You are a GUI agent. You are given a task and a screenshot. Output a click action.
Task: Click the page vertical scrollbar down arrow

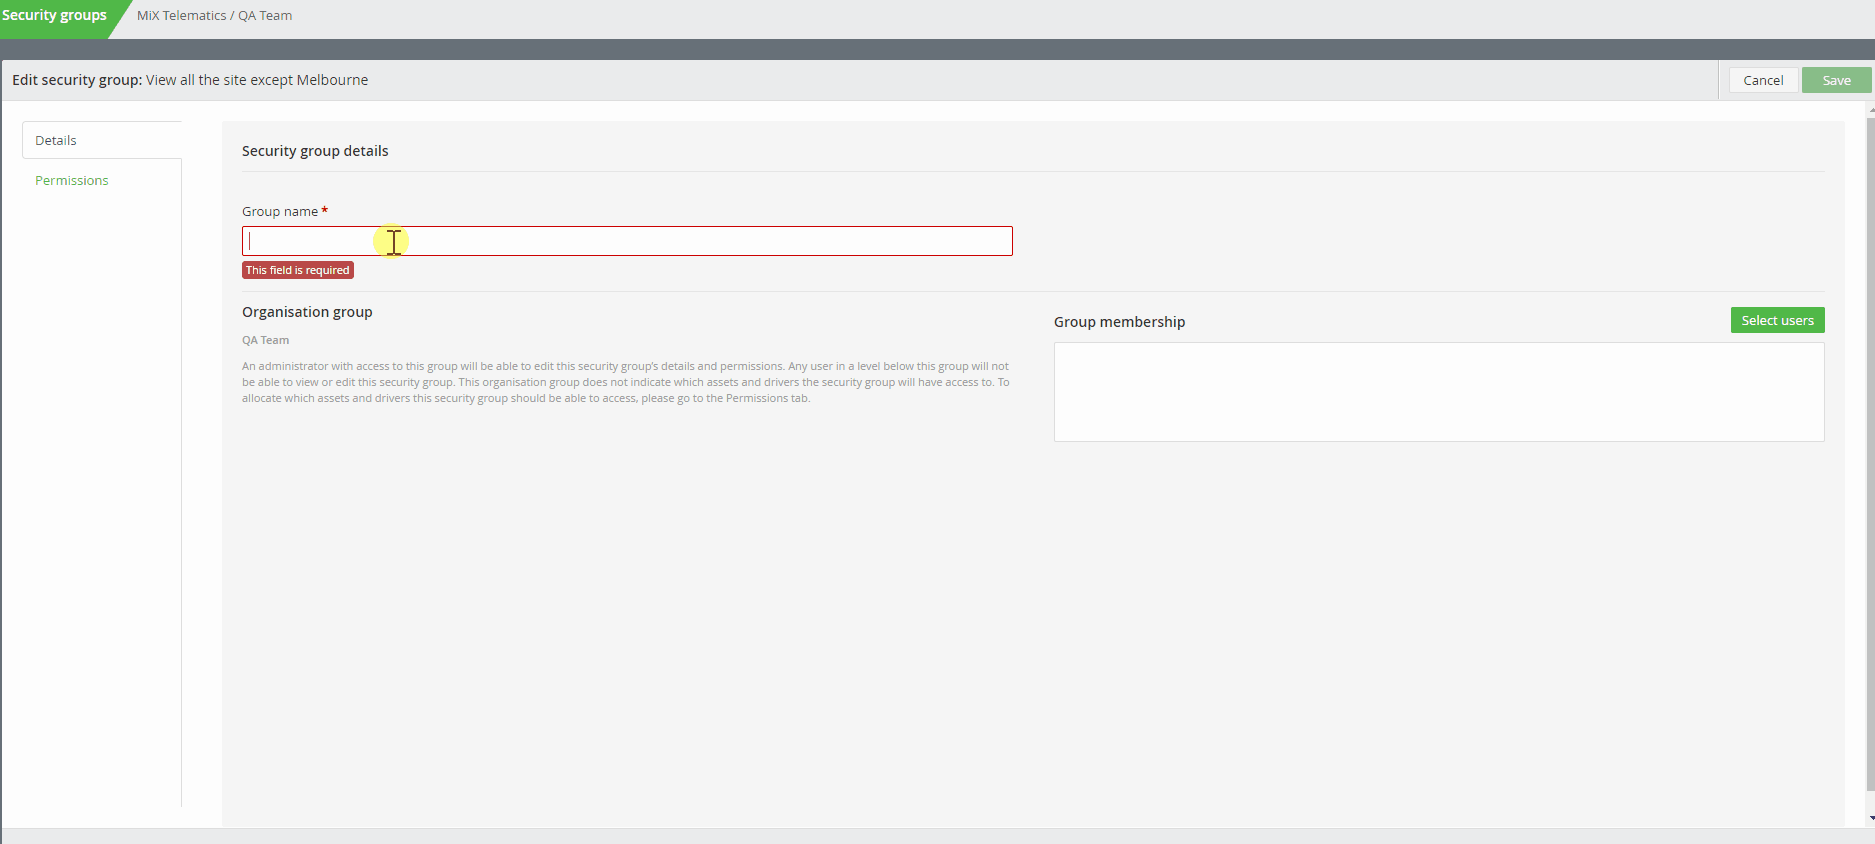click(x=1870, y=818)
